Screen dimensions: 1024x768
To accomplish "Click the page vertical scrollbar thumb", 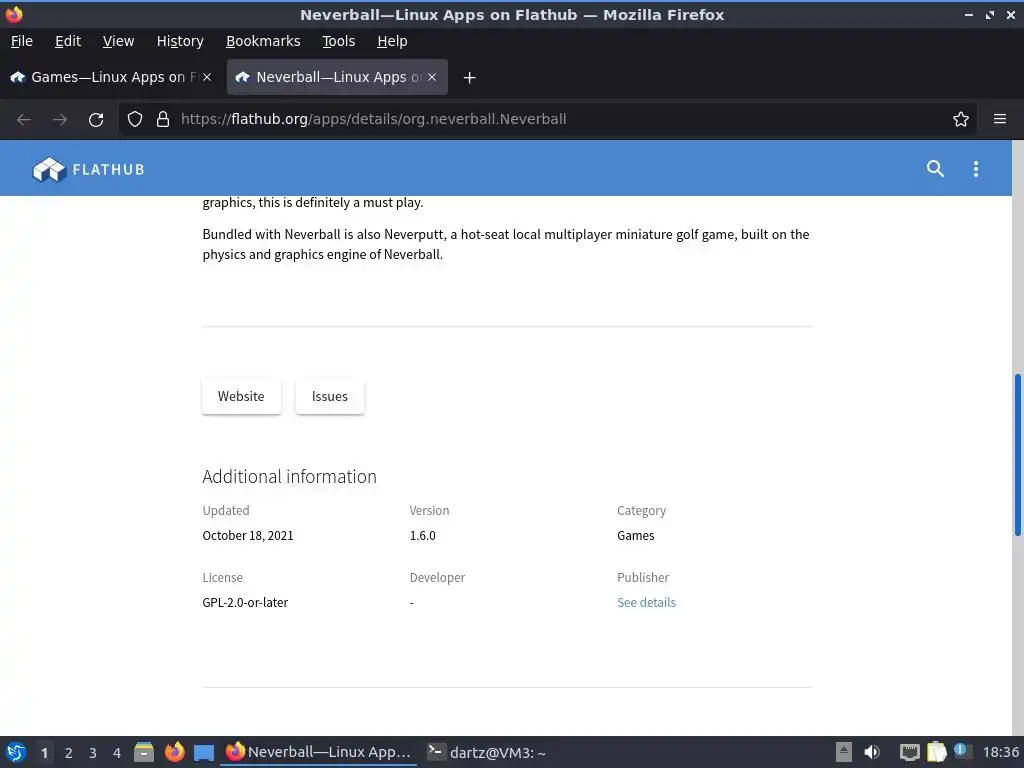I will (x=1017, y=455).
